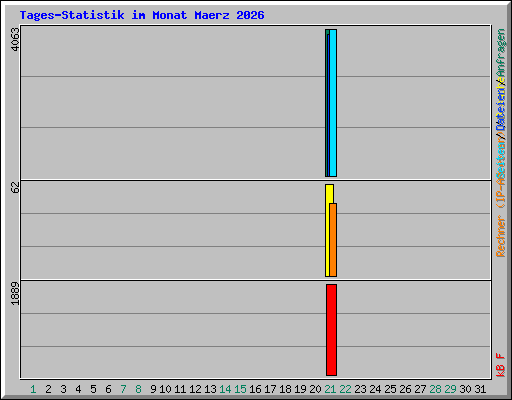The width and height of the screenshot is (512, 400).
Task: Click the green day label 7
Action: [123, 389]
